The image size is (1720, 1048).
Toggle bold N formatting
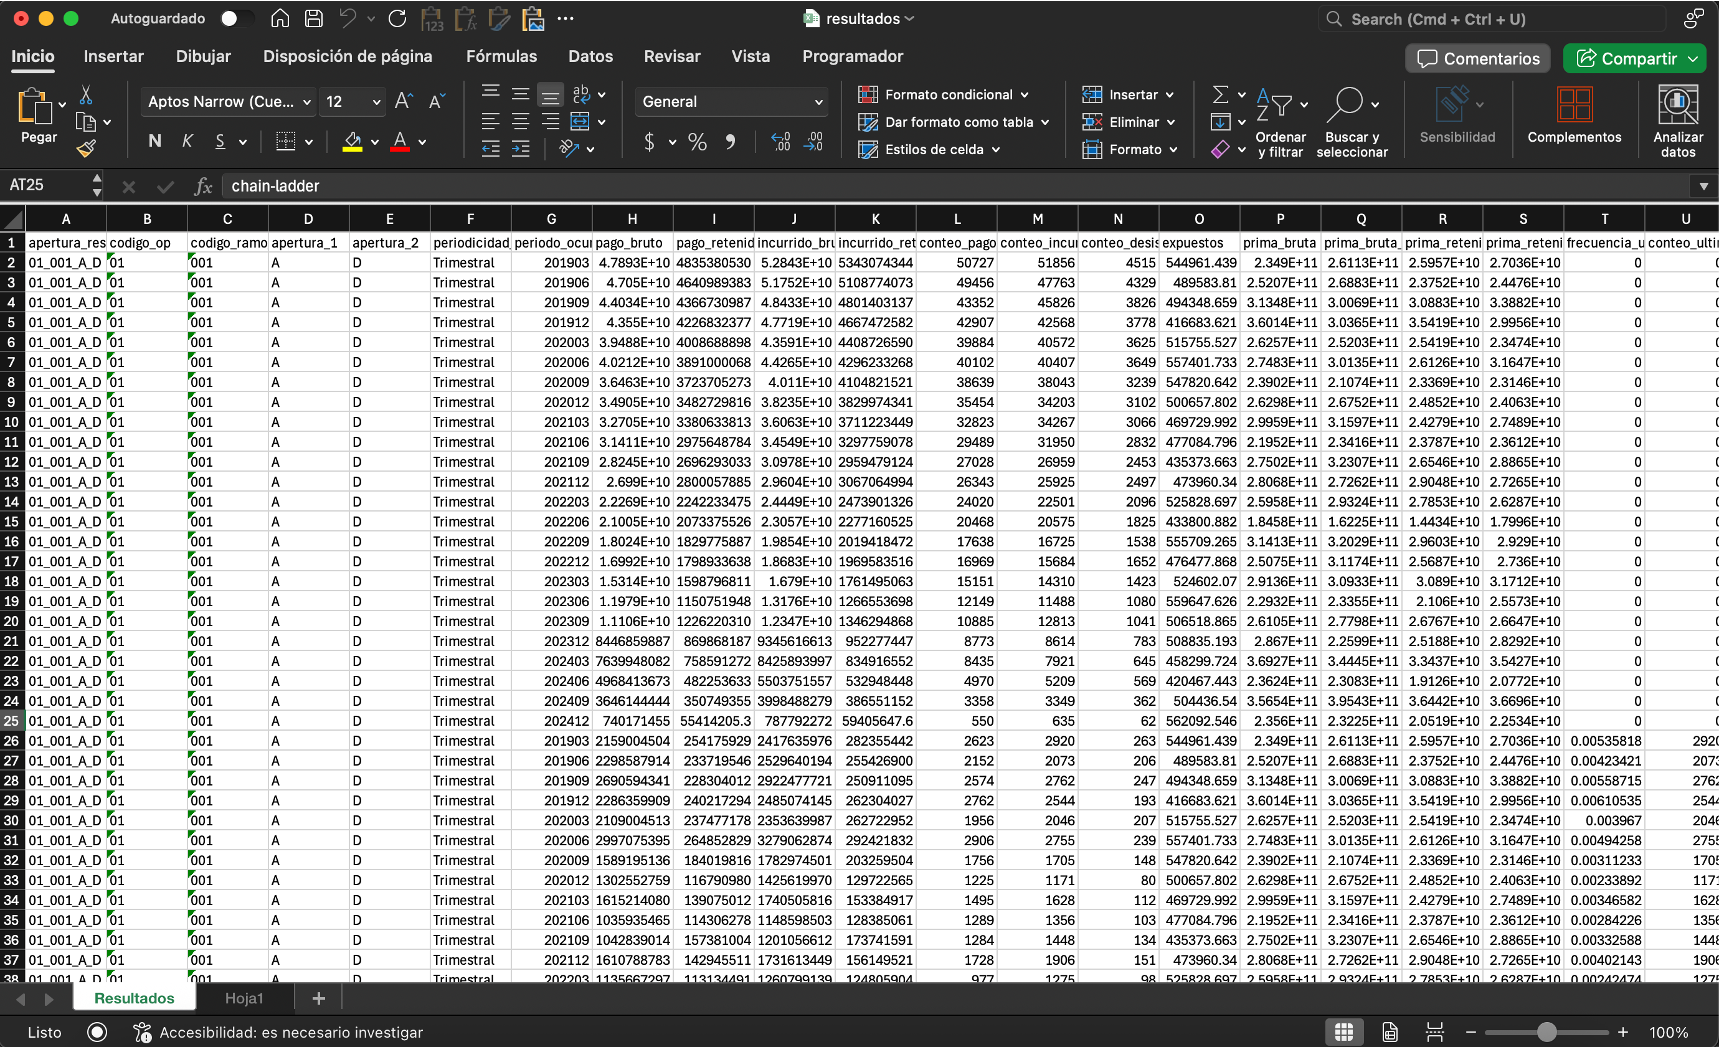pos(155,141)
